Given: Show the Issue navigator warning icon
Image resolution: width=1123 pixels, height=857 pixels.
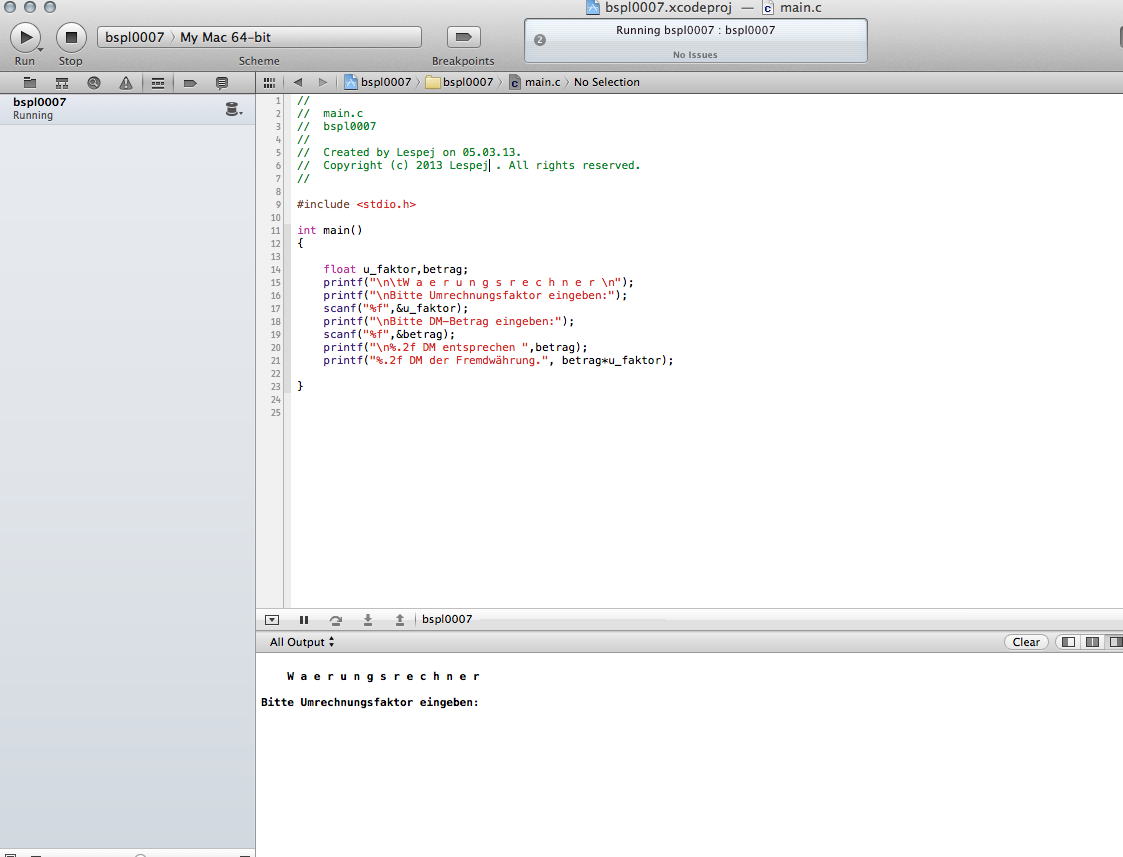Looking at the screenshot, I should pos(125,83).
